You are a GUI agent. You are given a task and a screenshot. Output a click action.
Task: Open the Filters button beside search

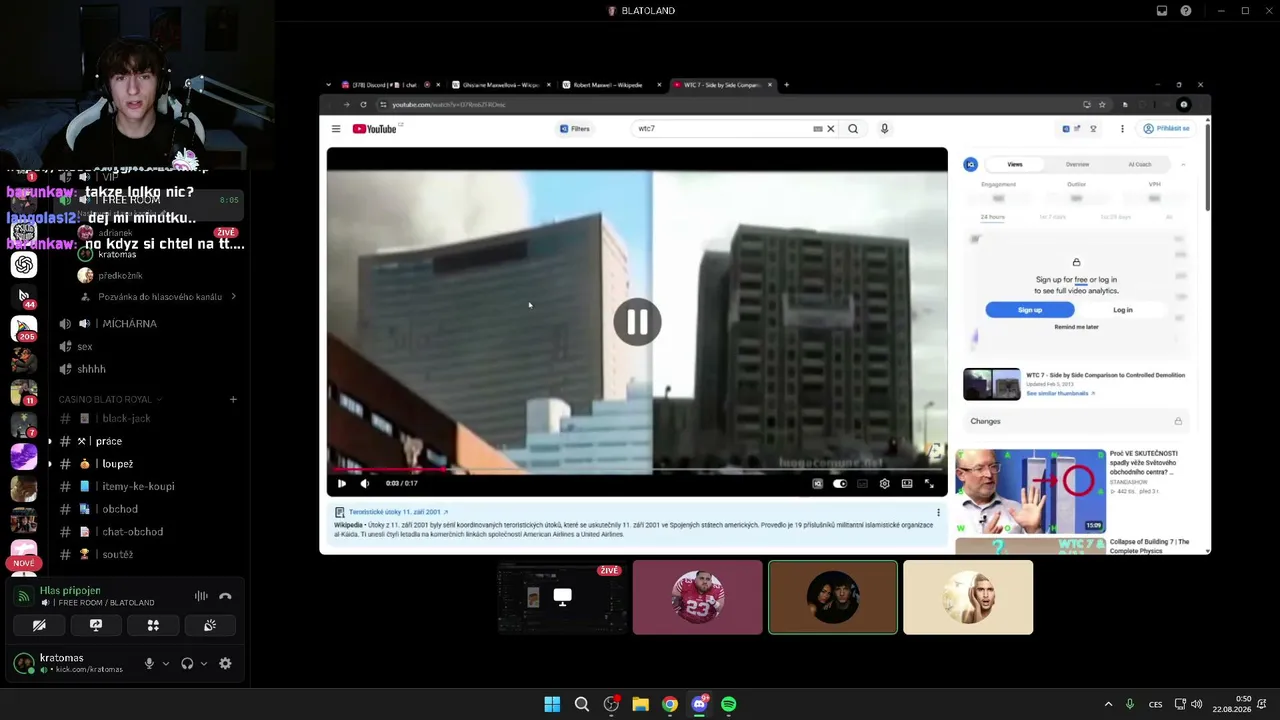coord(576,129)
